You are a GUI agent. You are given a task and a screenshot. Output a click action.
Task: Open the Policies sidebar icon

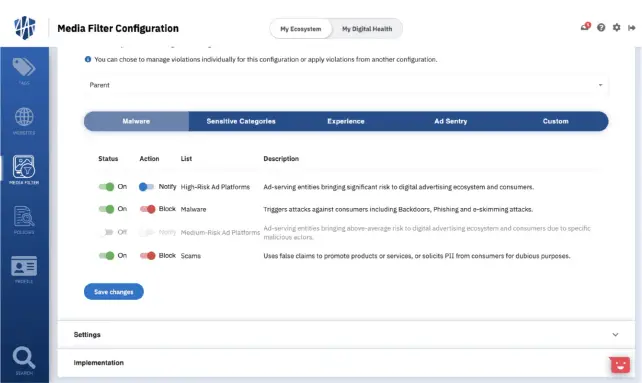[24, 220]
